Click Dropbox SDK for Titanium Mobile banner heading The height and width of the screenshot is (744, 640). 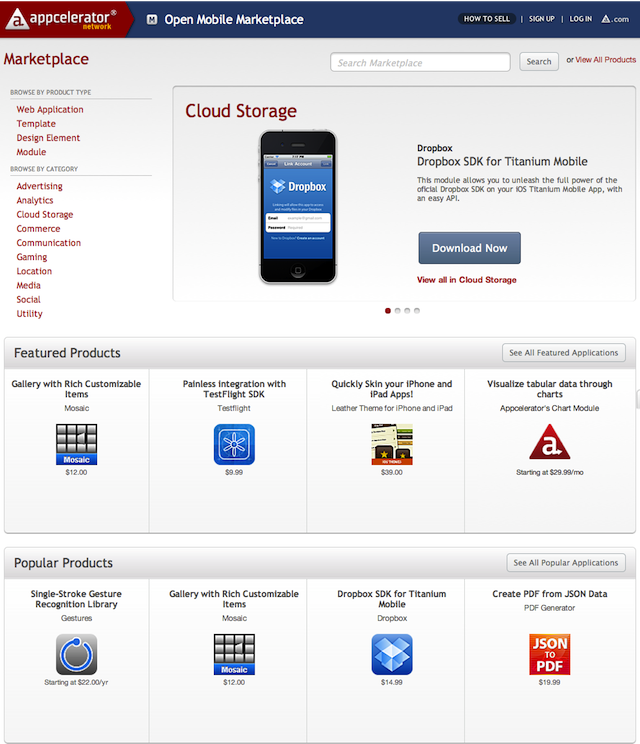pyautogui.click(x=502, y=162)
